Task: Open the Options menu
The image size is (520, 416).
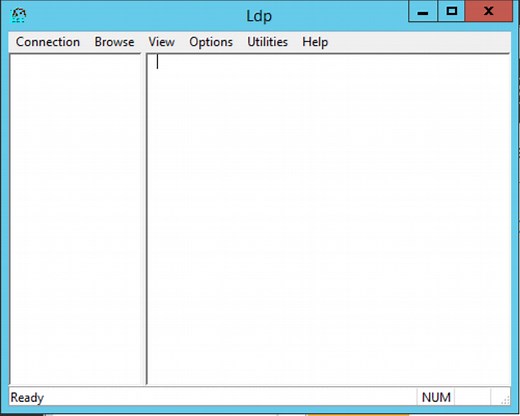Action: click(x=211, y=42)
